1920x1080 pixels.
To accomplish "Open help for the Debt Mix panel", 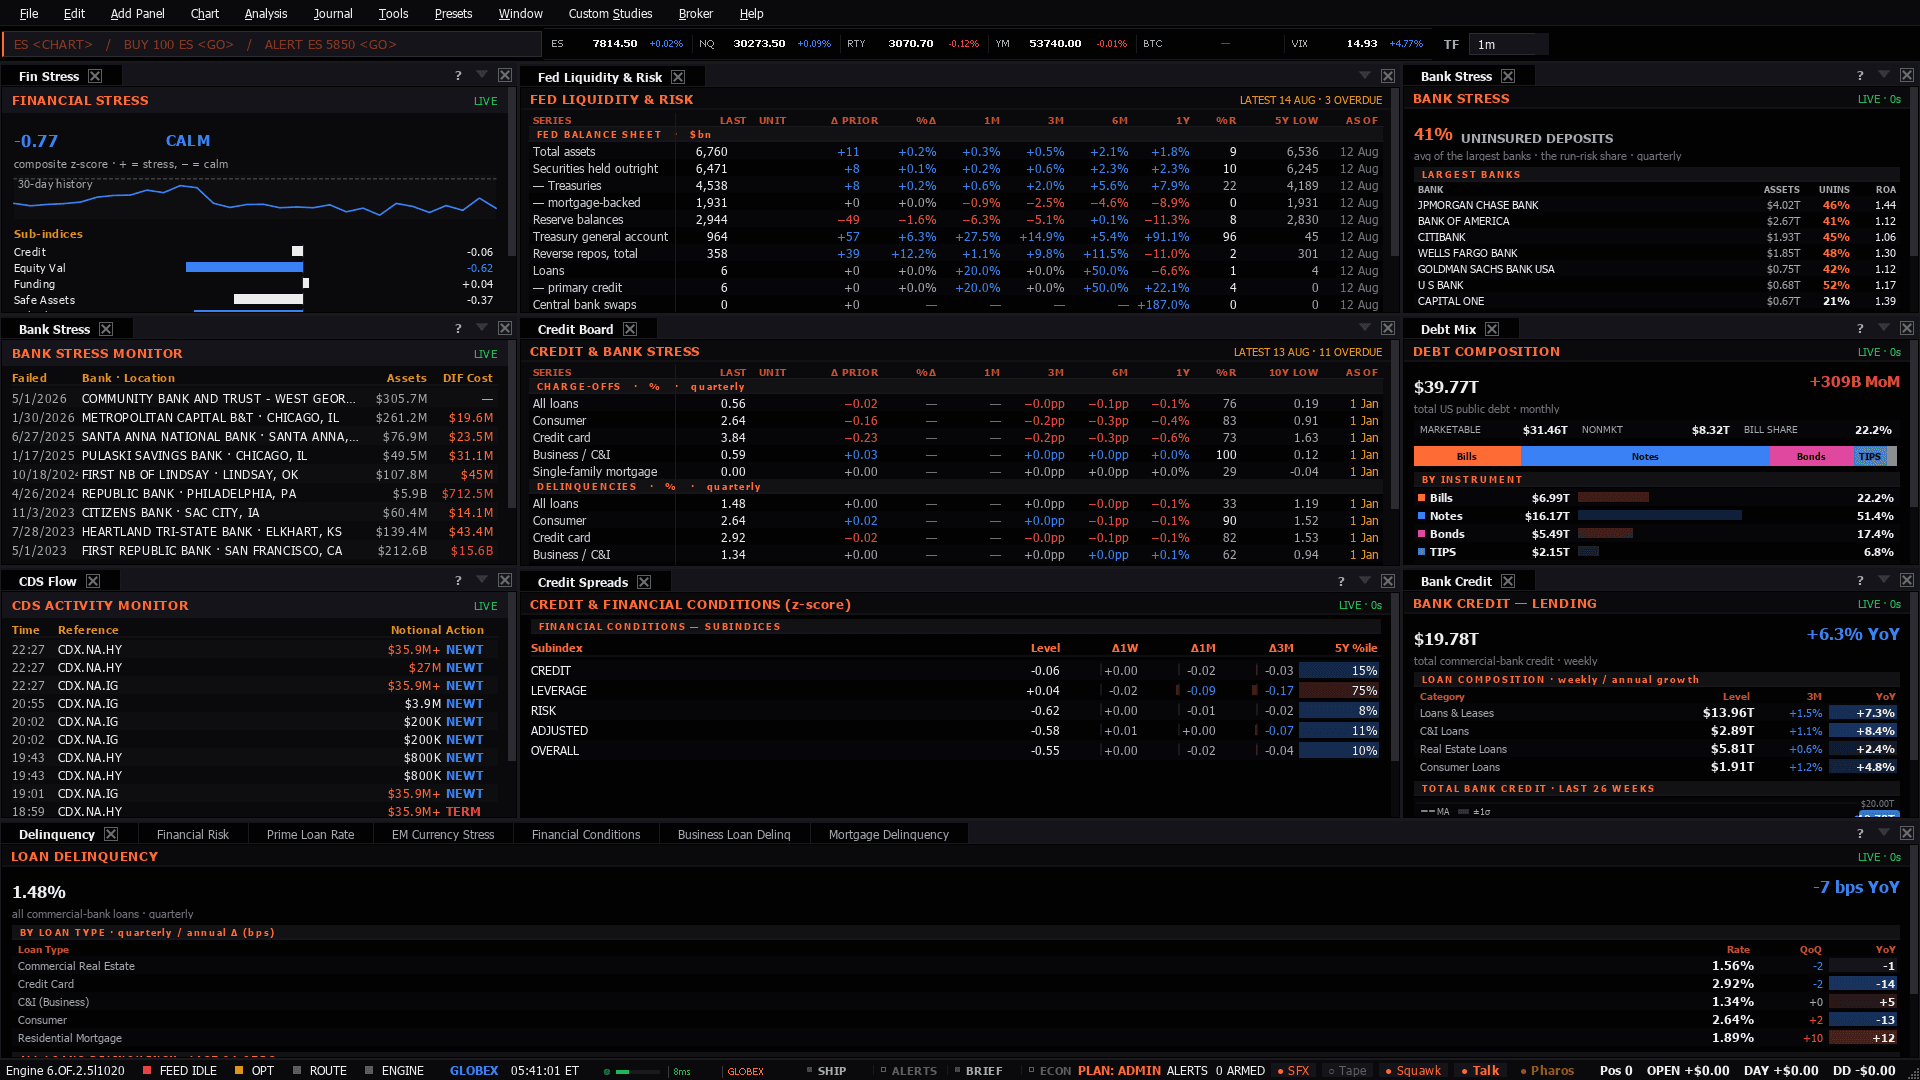I will 1860,329.
